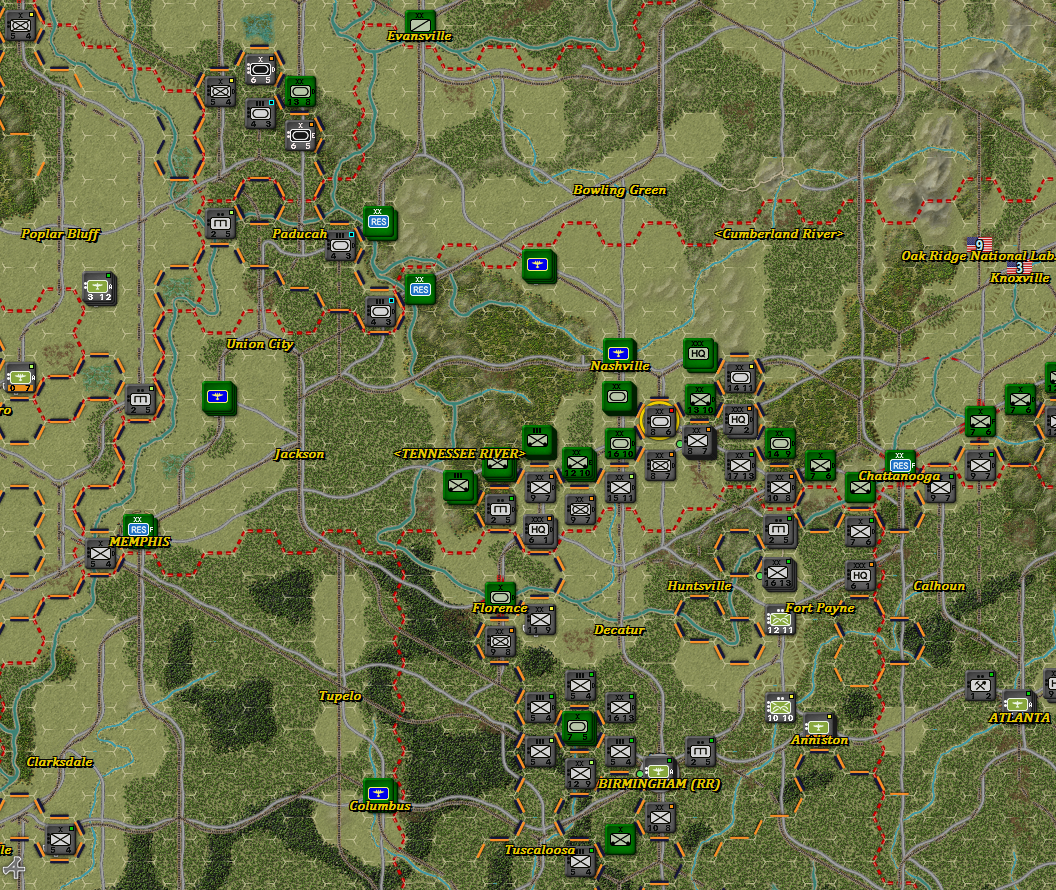Image resolution: width=1056 pixels, height=890 pixels.
Task: Select the yellow-circled 8-6 armored division
Action: tap(659, 421)
